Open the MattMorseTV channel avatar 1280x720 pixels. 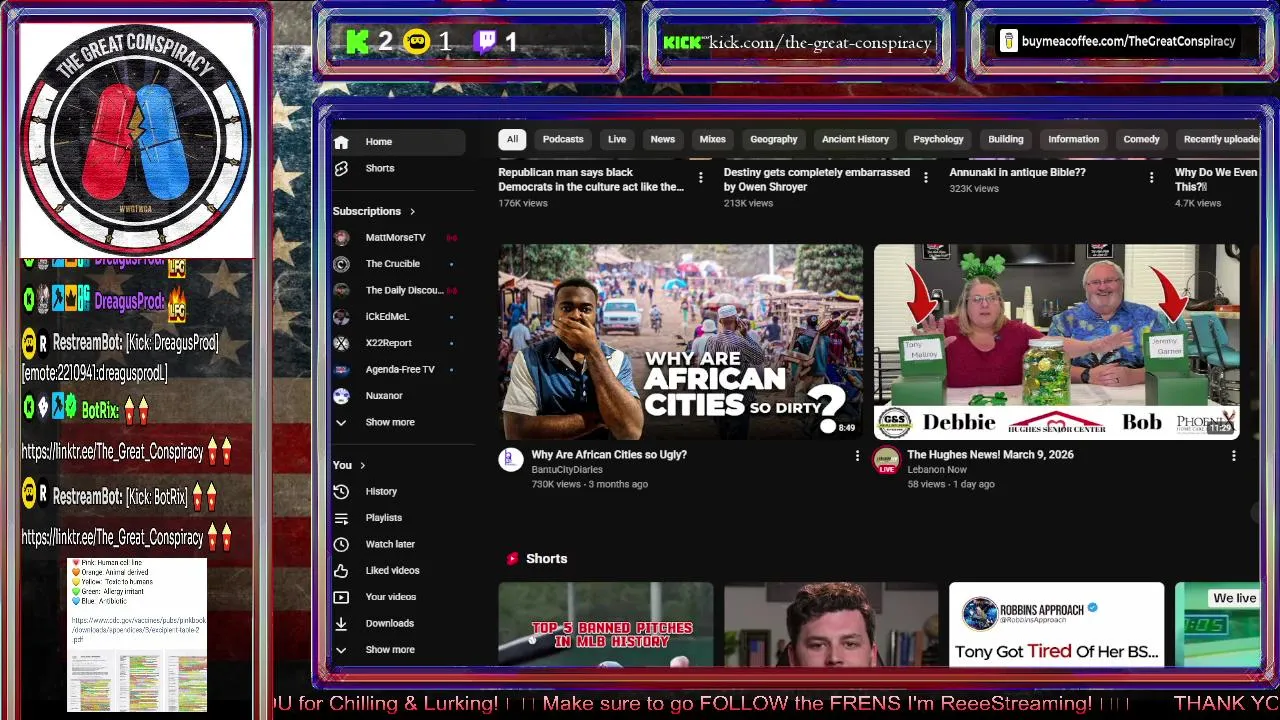tap(341, 238)
